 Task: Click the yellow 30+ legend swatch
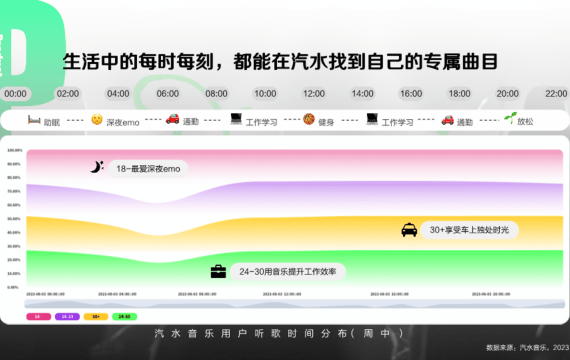pyautogui.click(x=96, y=317)
